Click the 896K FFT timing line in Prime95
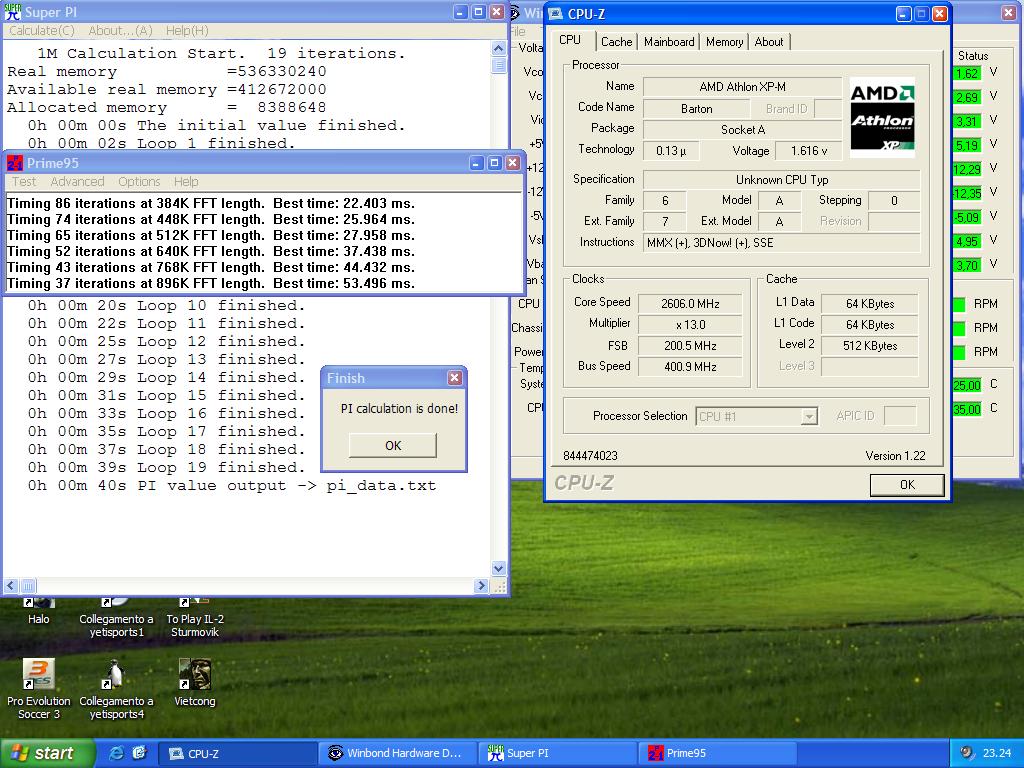Screen dimensions: 1024x768 210,283
